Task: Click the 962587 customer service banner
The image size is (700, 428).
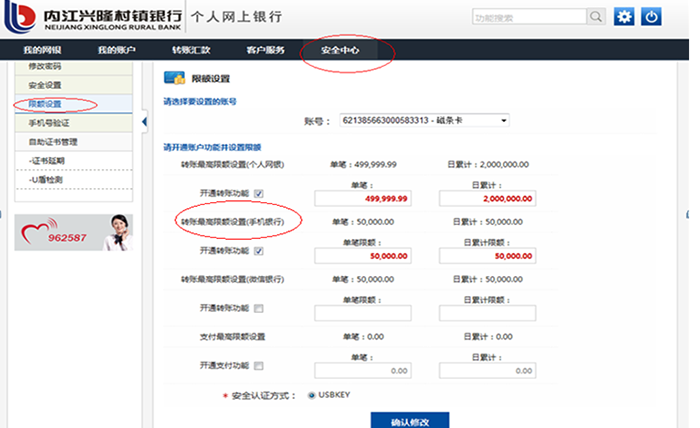Action: click(76, 232)
